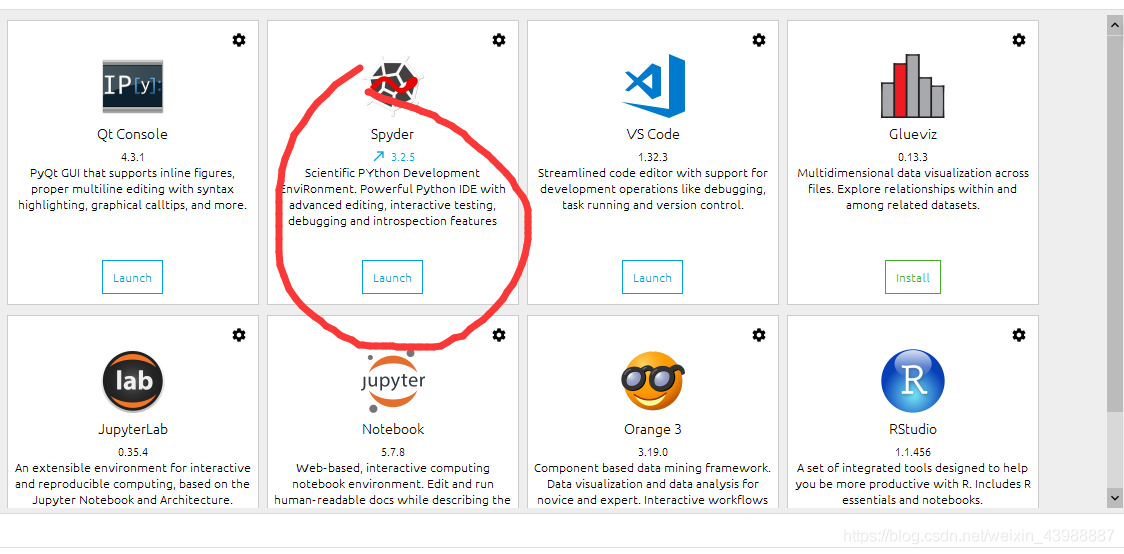
Task: Launch VS Code
Action: click(652, 277)
